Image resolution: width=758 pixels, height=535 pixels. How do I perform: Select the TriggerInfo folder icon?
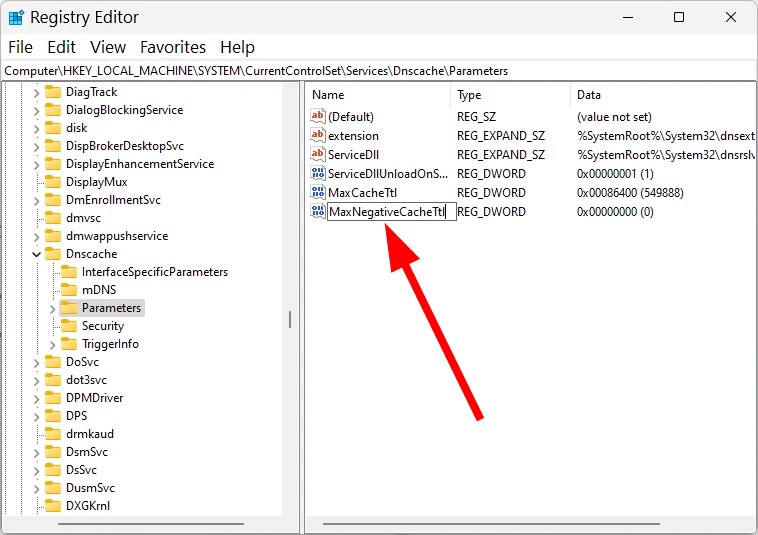click(x=69, y=344)
